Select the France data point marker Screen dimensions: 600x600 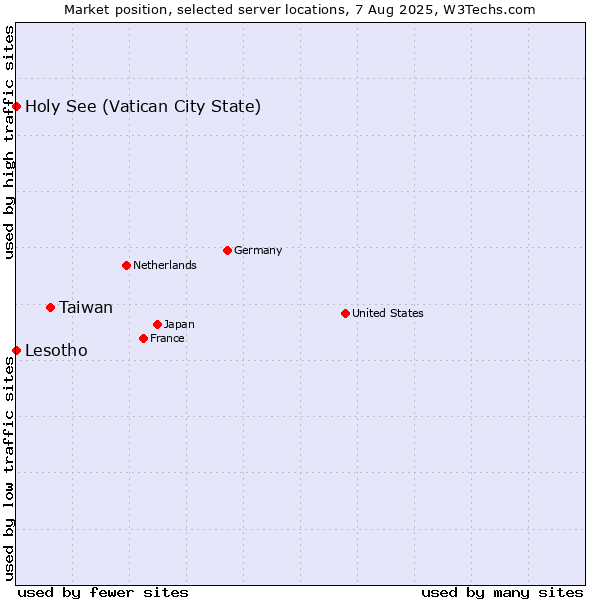pyautogui.click(x=143, y=339)
